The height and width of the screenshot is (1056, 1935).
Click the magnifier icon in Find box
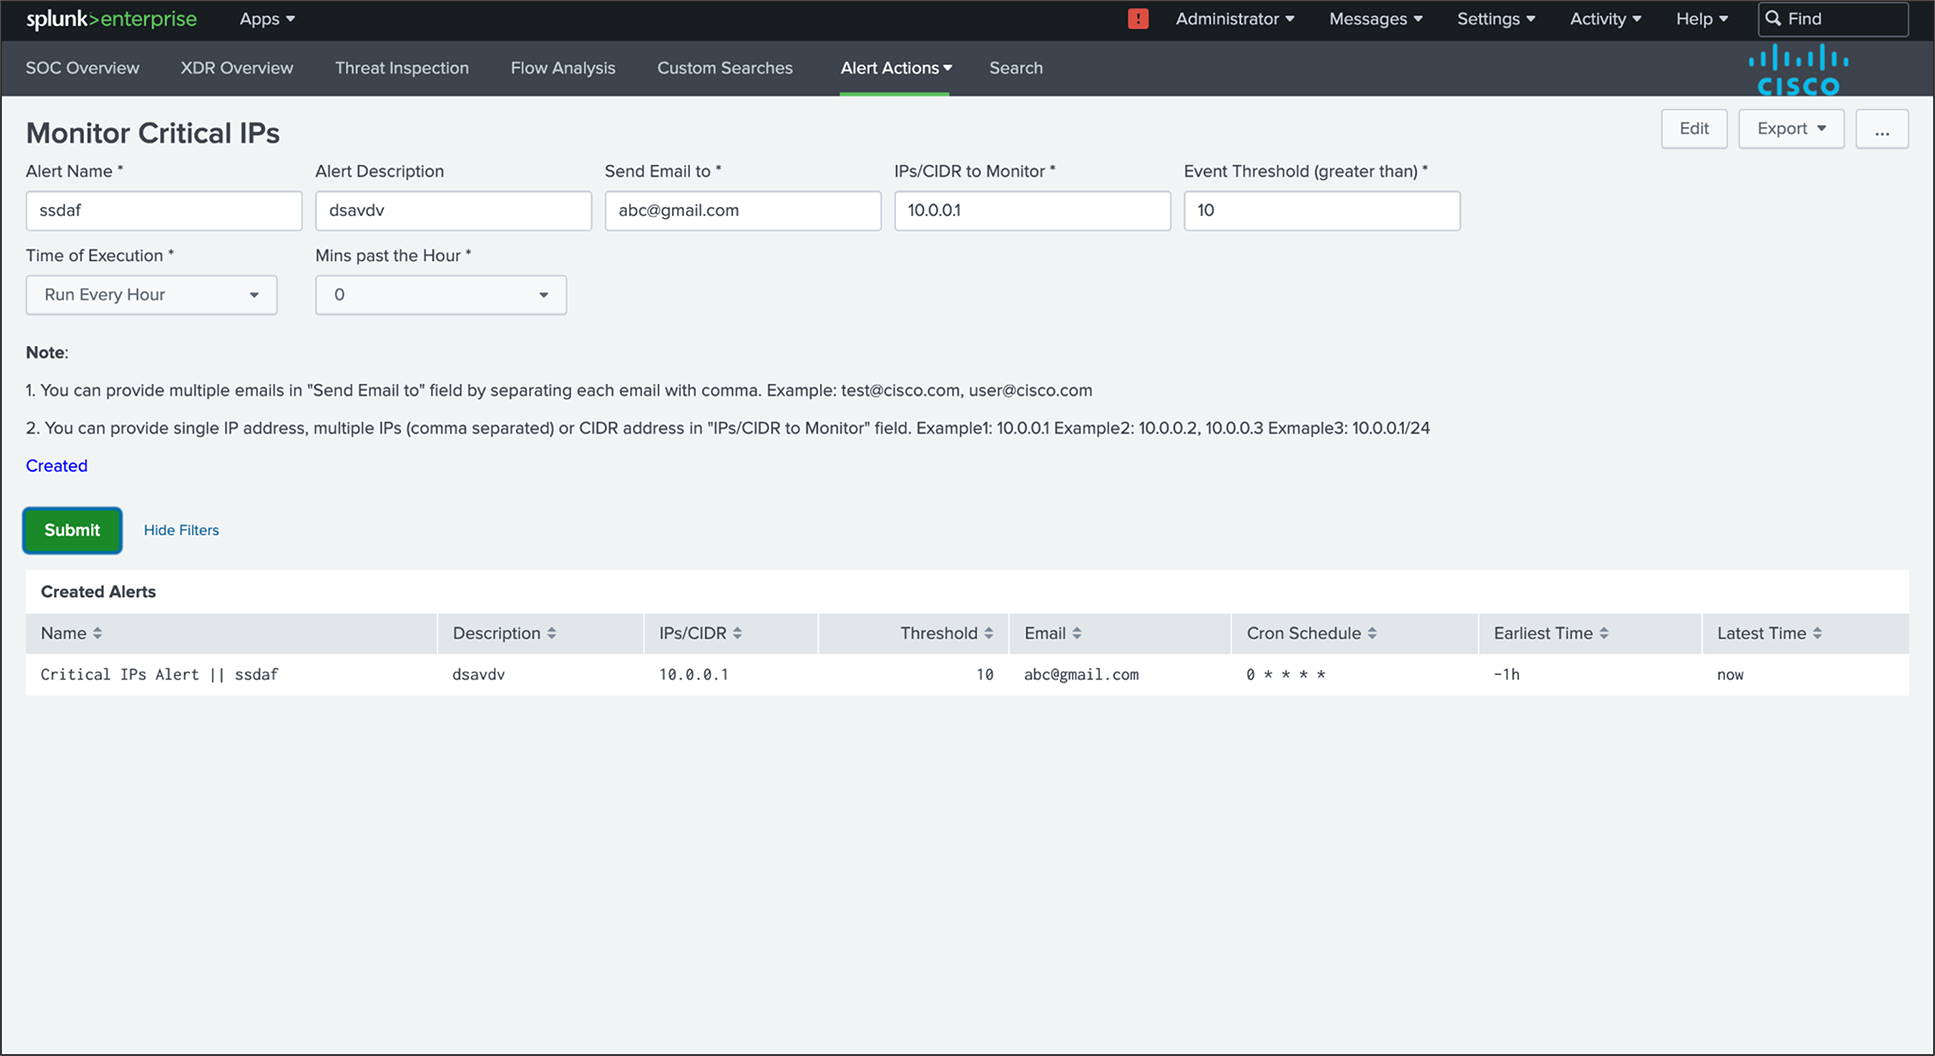click(x=1773, y=19)
